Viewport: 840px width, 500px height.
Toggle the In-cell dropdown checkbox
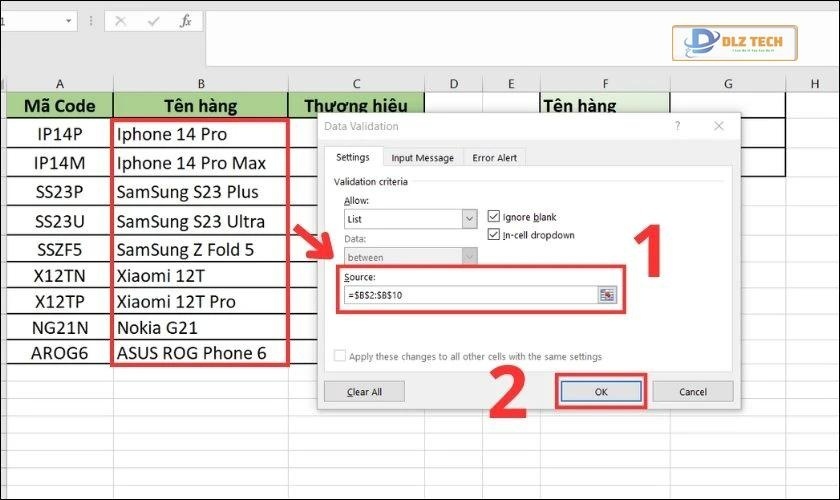point(494,235)
